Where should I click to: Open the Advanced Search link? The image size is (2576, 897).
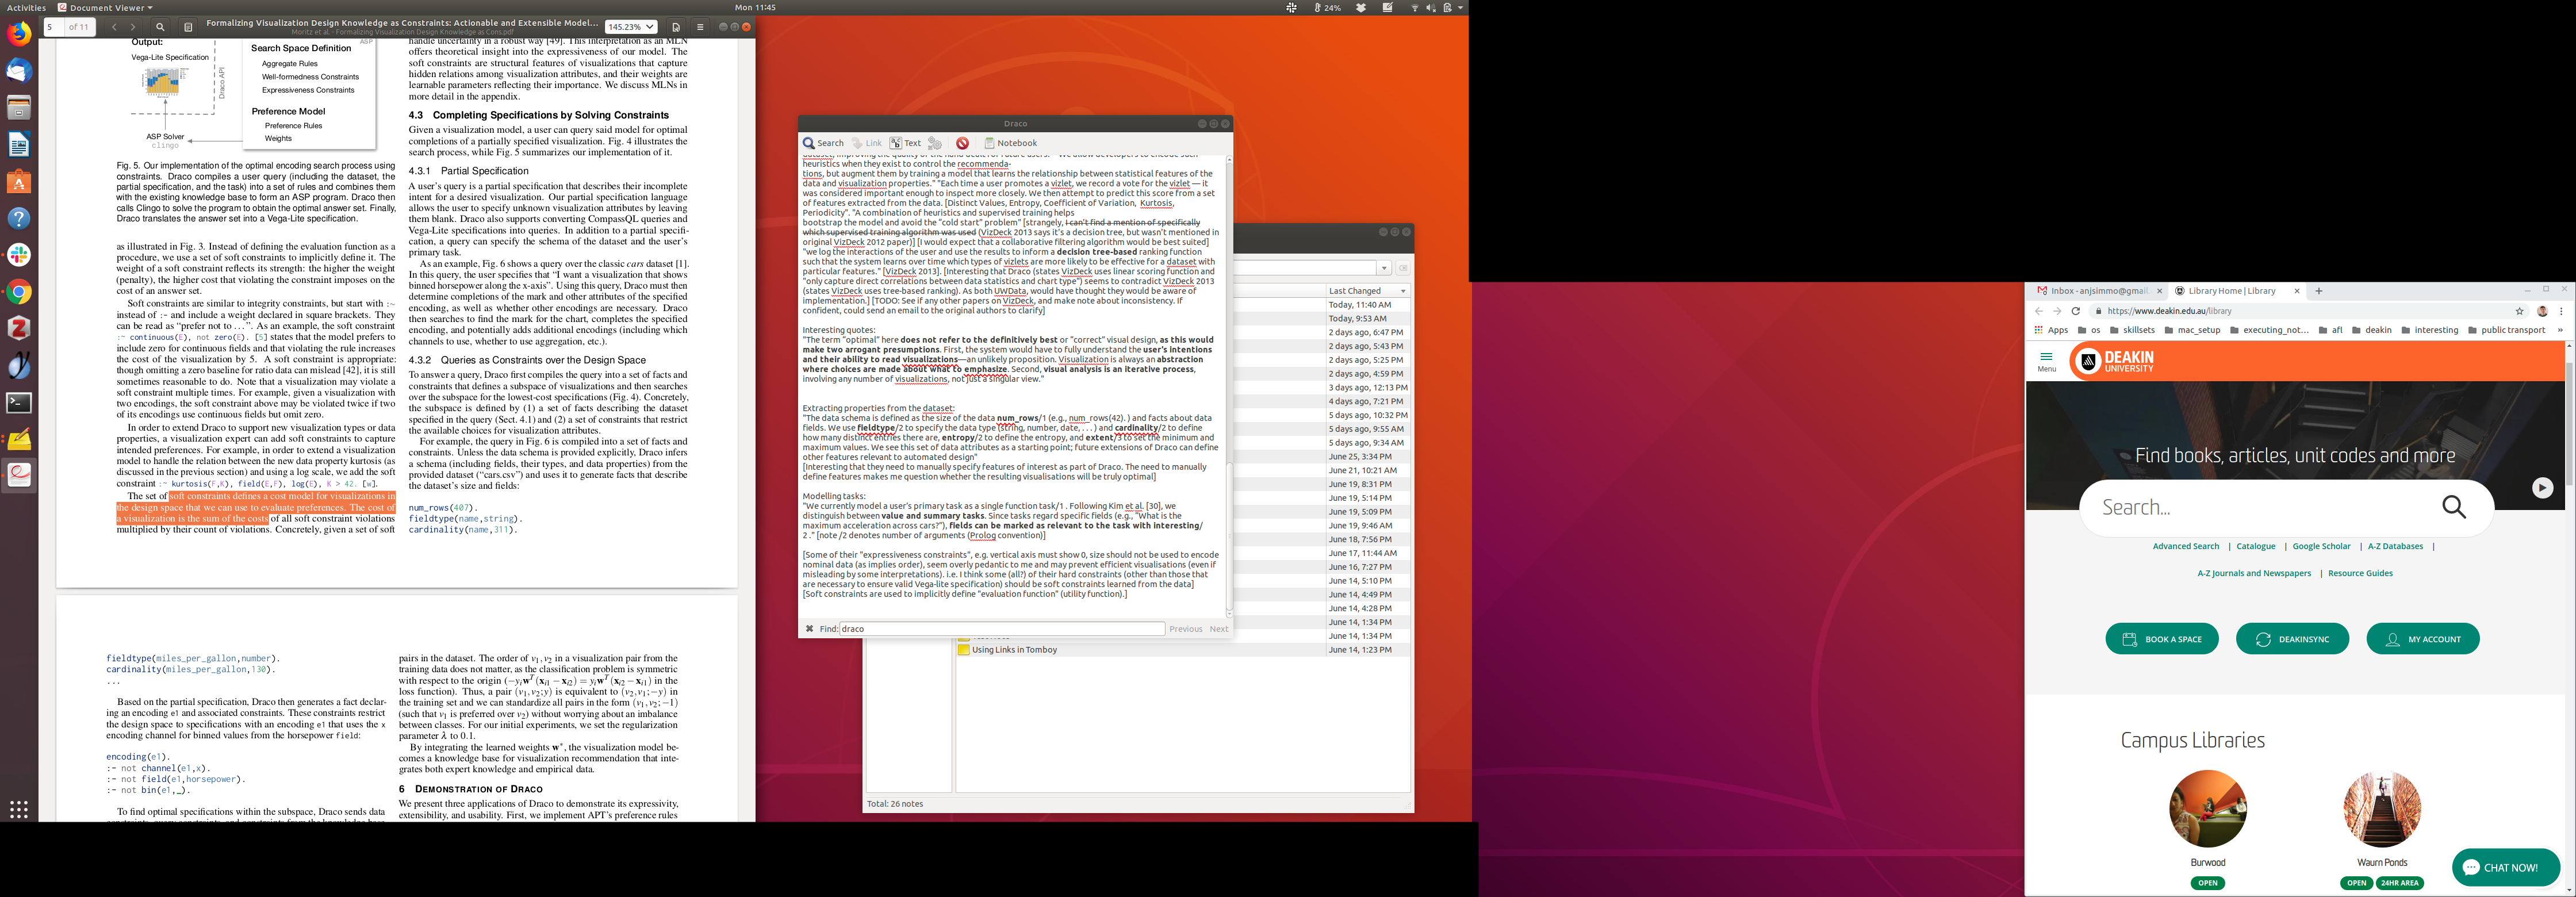coord(2185,547)
